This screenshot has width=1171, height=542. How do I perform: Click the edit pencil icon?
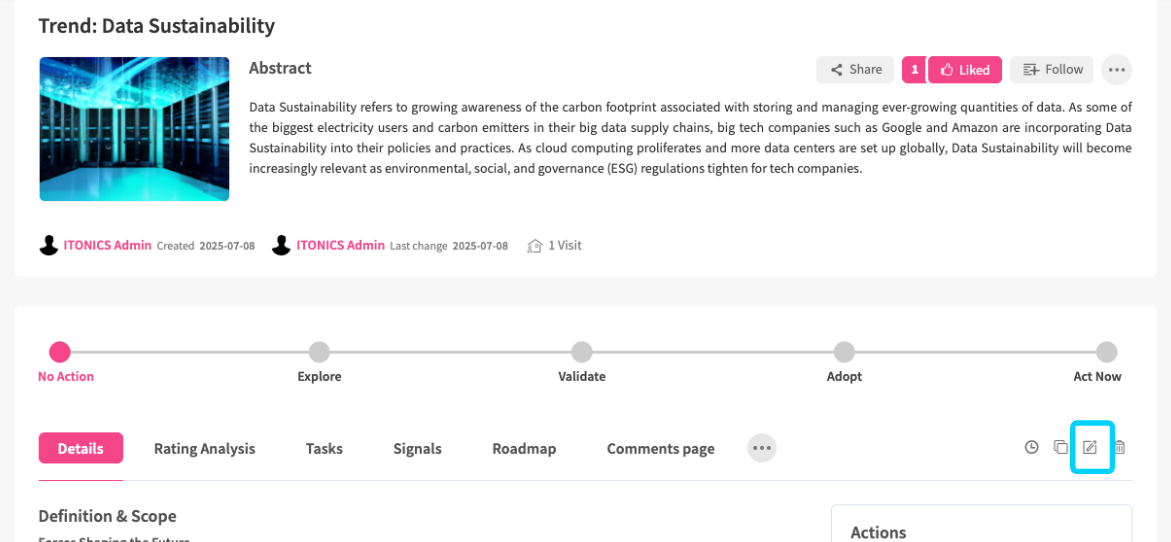1091,447
